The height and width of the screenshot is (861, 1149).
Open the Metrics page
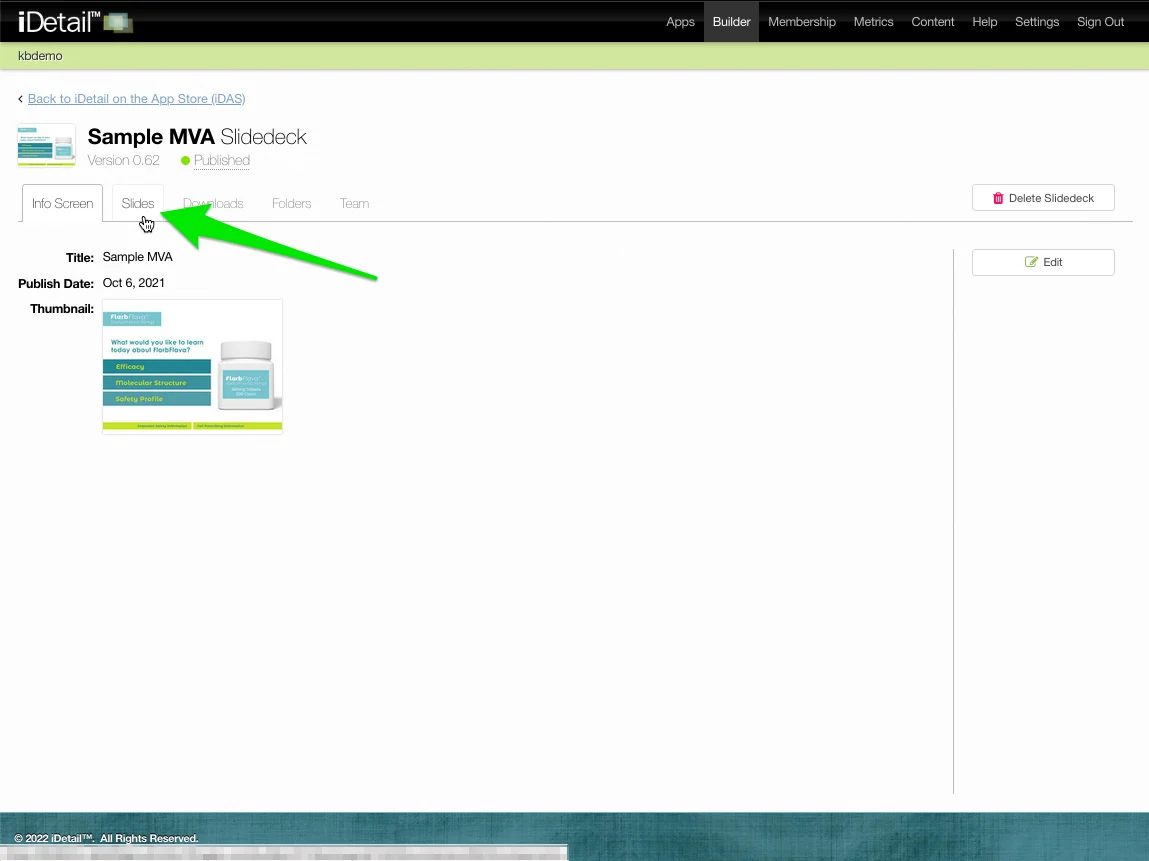coord(873,22)
